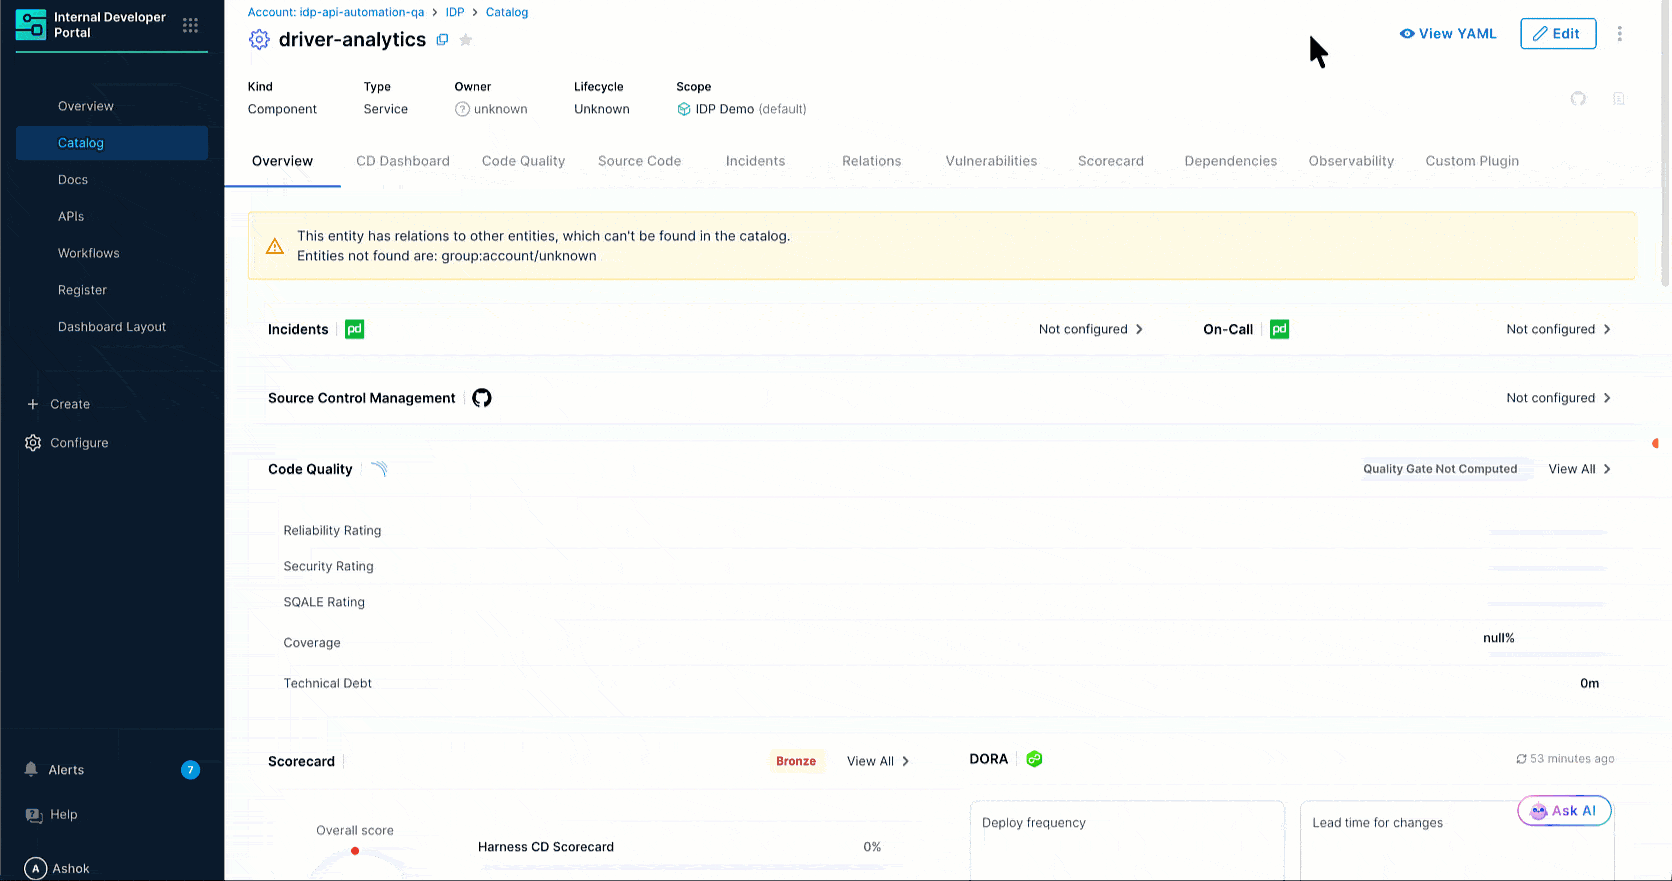Screen dimensions: 1672x881
Task: Open the Dependencies tab
Action: pos(1230,161)
